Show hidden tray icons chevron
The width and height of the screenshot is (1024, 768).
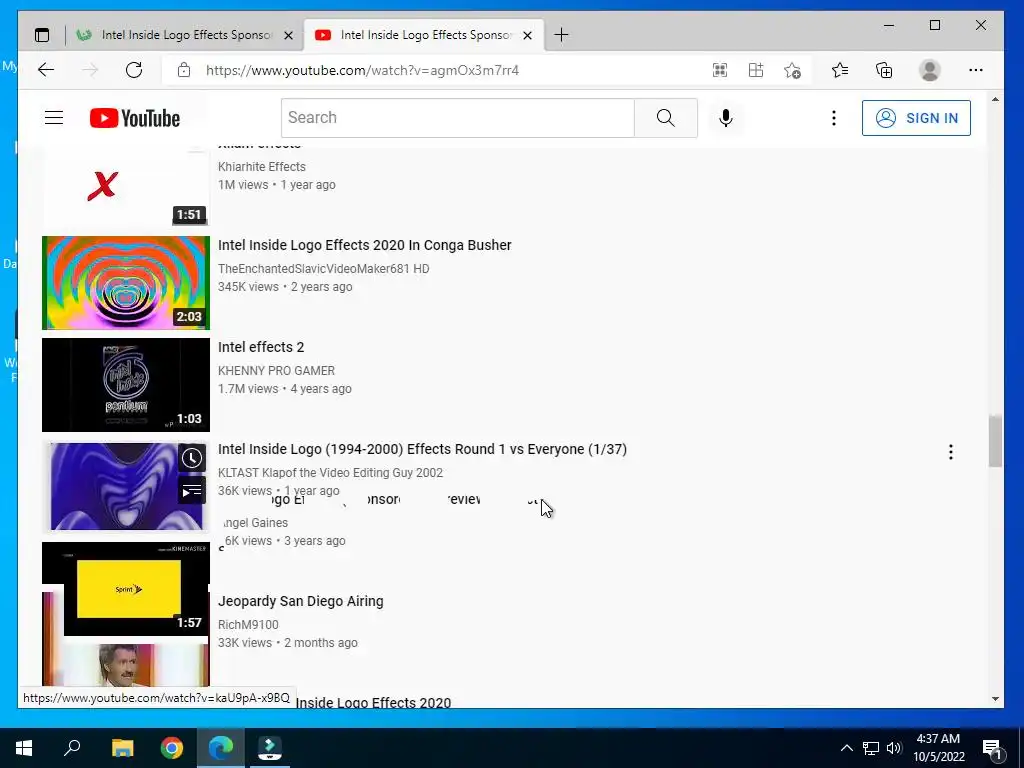tap(846, 748)
